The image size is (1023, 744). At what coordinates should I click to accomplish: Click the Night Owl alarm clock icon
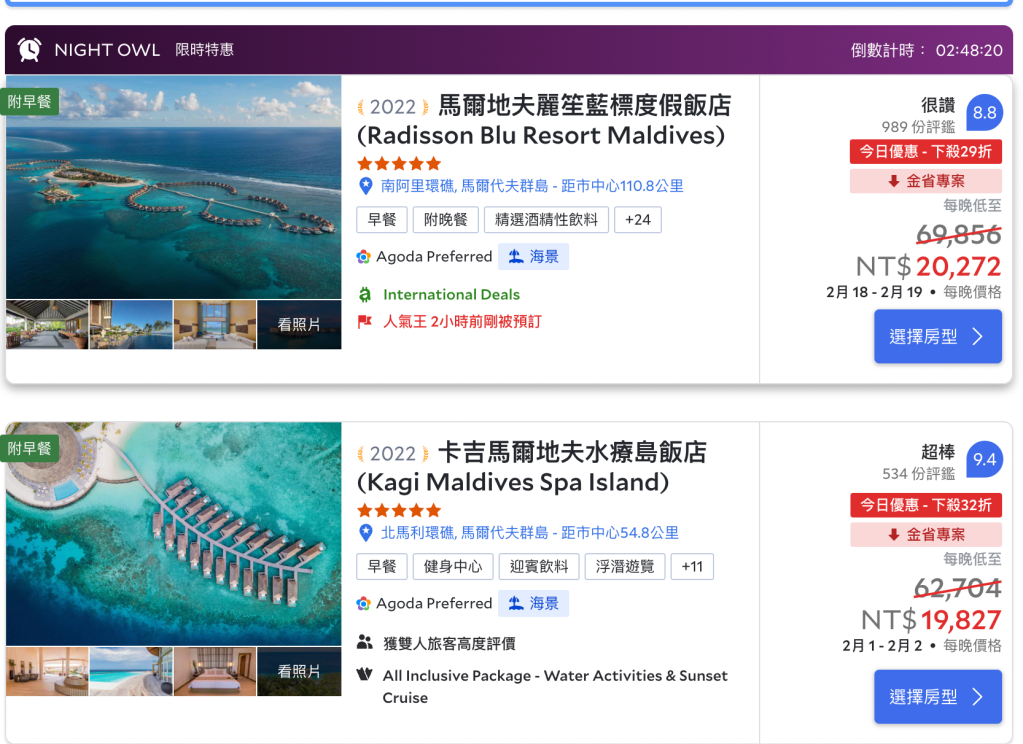(x=30, y=50)
